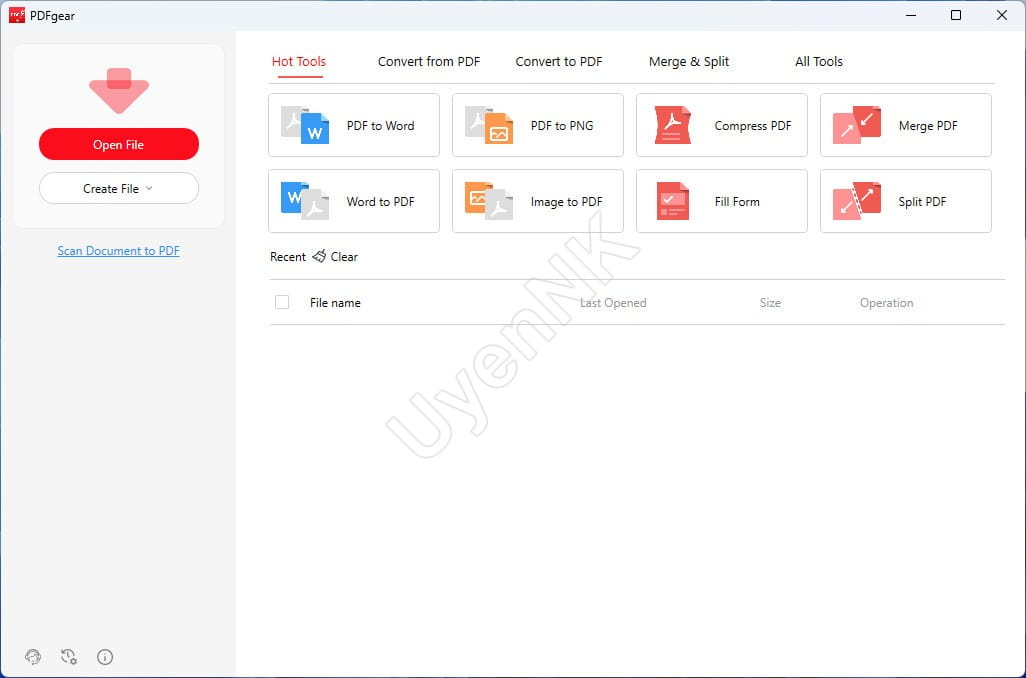Expand the Create File dropdown chevron
The height and width of the screenshot is (678, 1026).
(x=149, y=188)
